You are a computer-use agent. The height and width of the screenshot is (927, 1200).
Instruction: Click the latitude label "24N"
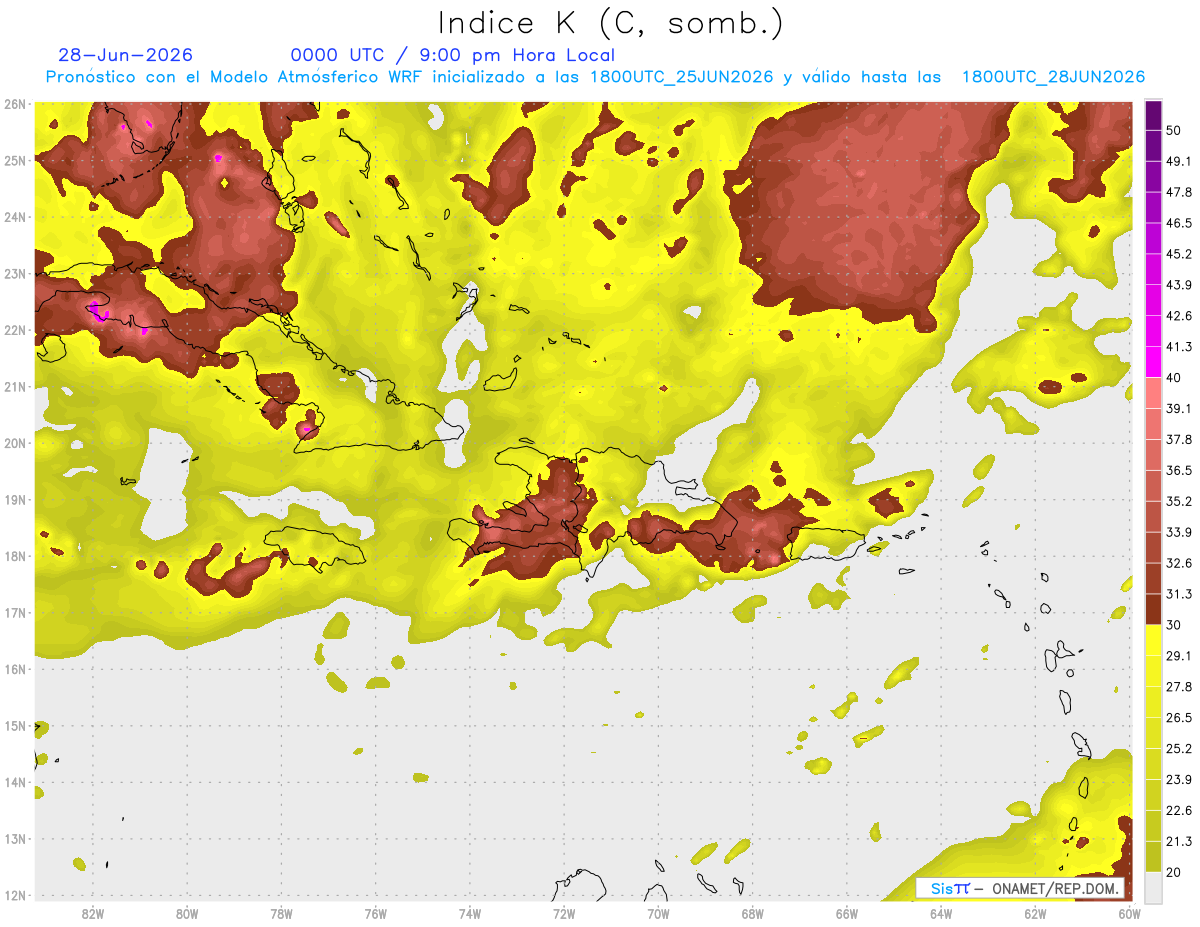tap(15, 217)
